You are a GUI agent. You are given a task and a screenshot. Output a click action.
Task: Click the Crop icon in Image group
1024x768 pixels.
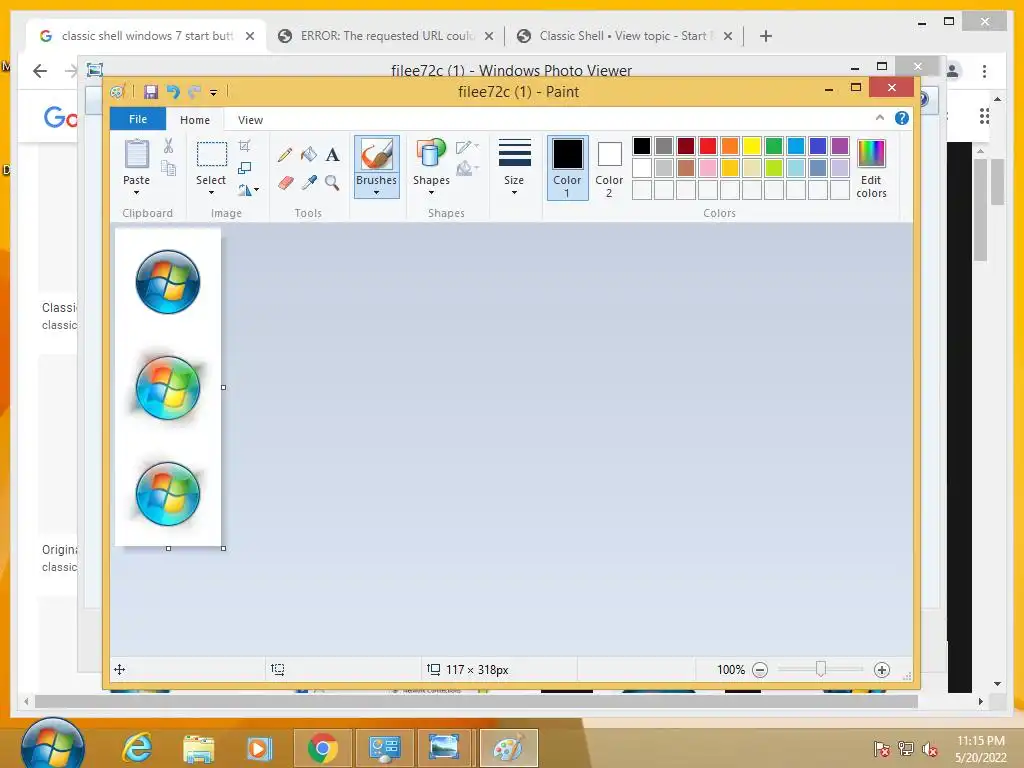coord(244,146)
